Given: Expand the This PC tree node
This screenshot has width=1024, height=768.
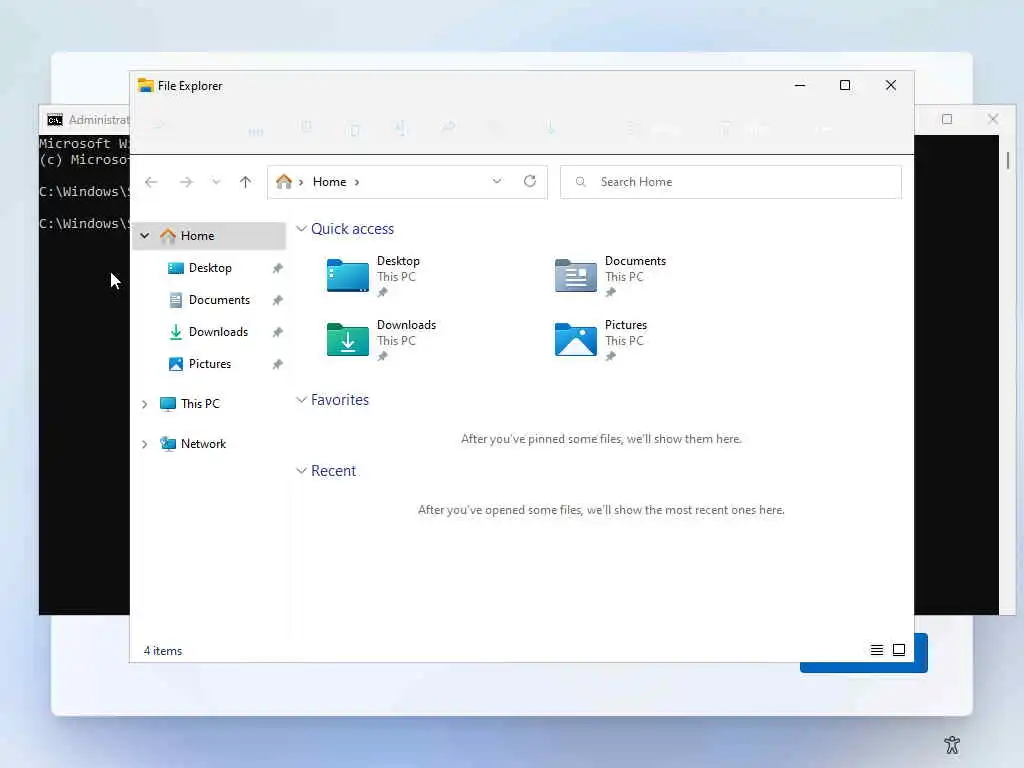Looking at the screenshot, I should point(144,404).
